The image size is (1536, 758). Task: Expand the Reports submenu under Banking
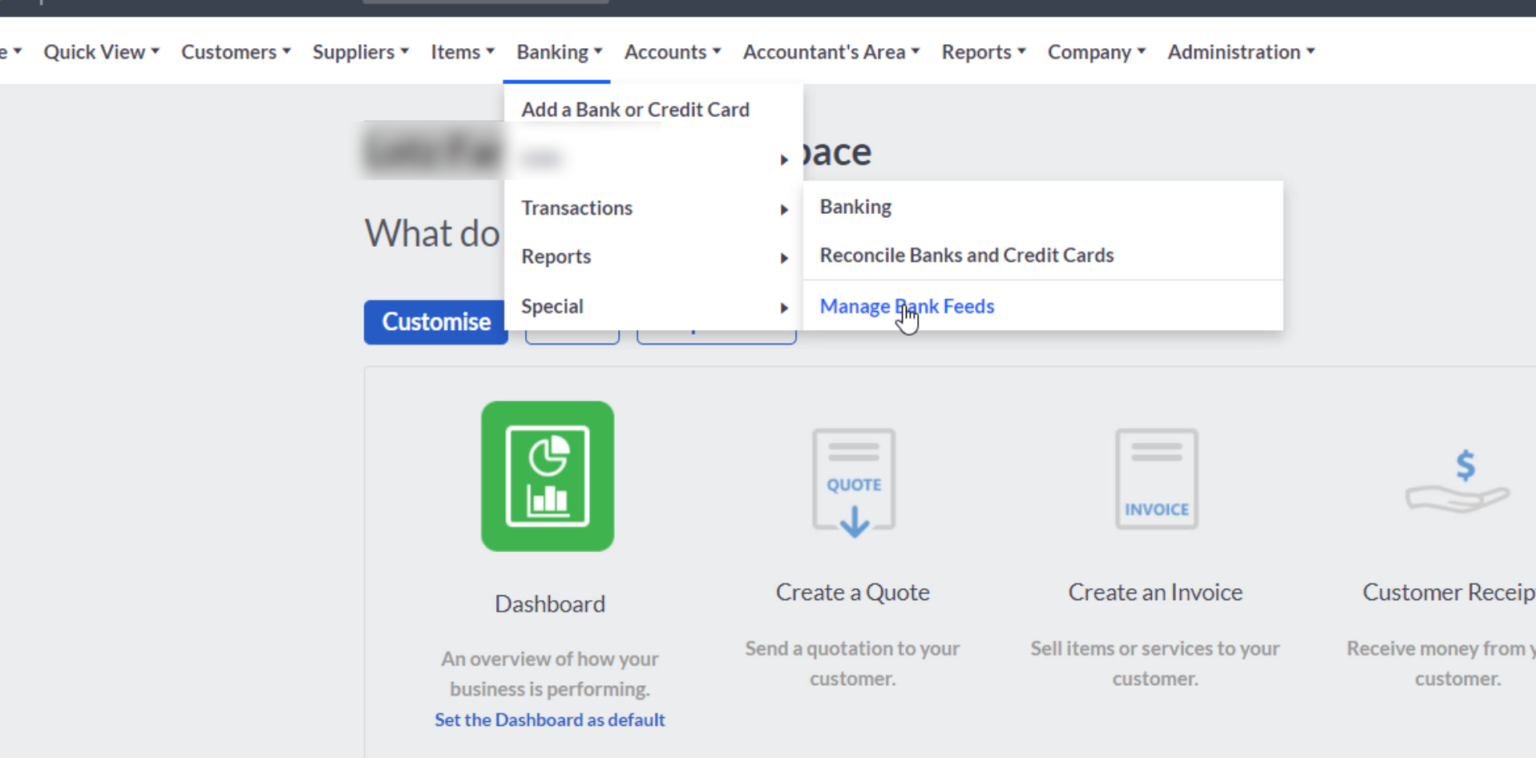click(783, 257)
